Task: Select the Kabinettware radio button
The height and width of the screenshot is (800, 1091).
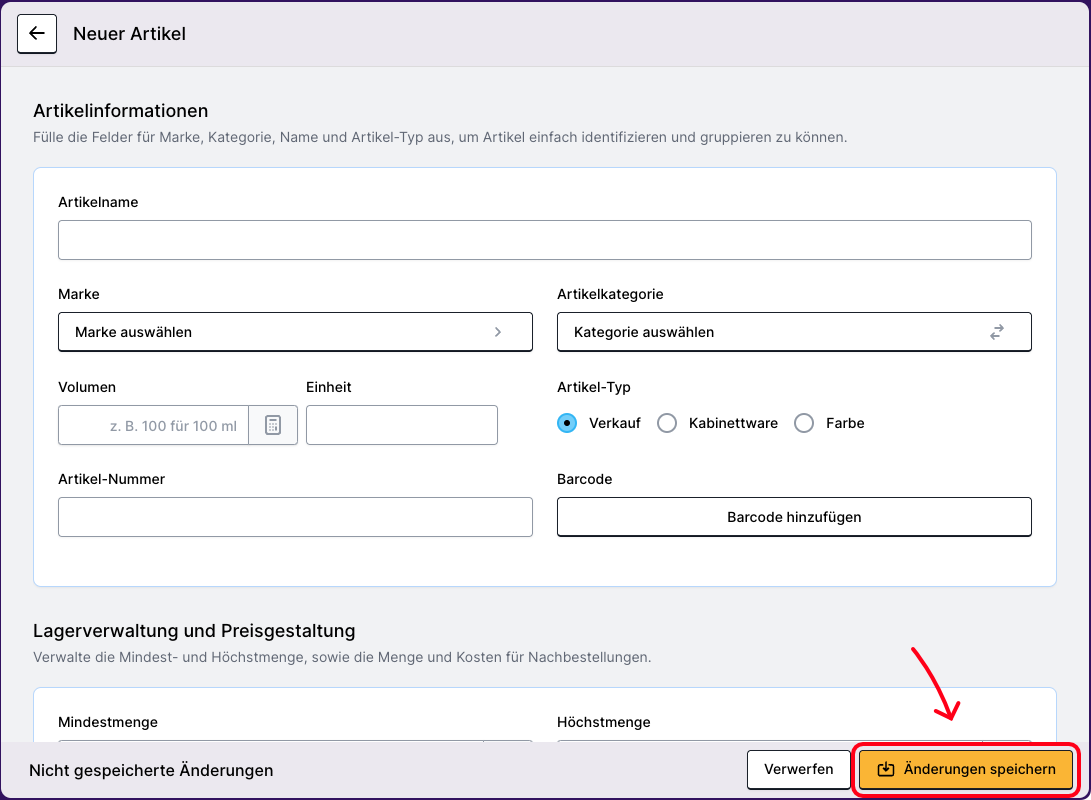Action: [x=667, y=423]
